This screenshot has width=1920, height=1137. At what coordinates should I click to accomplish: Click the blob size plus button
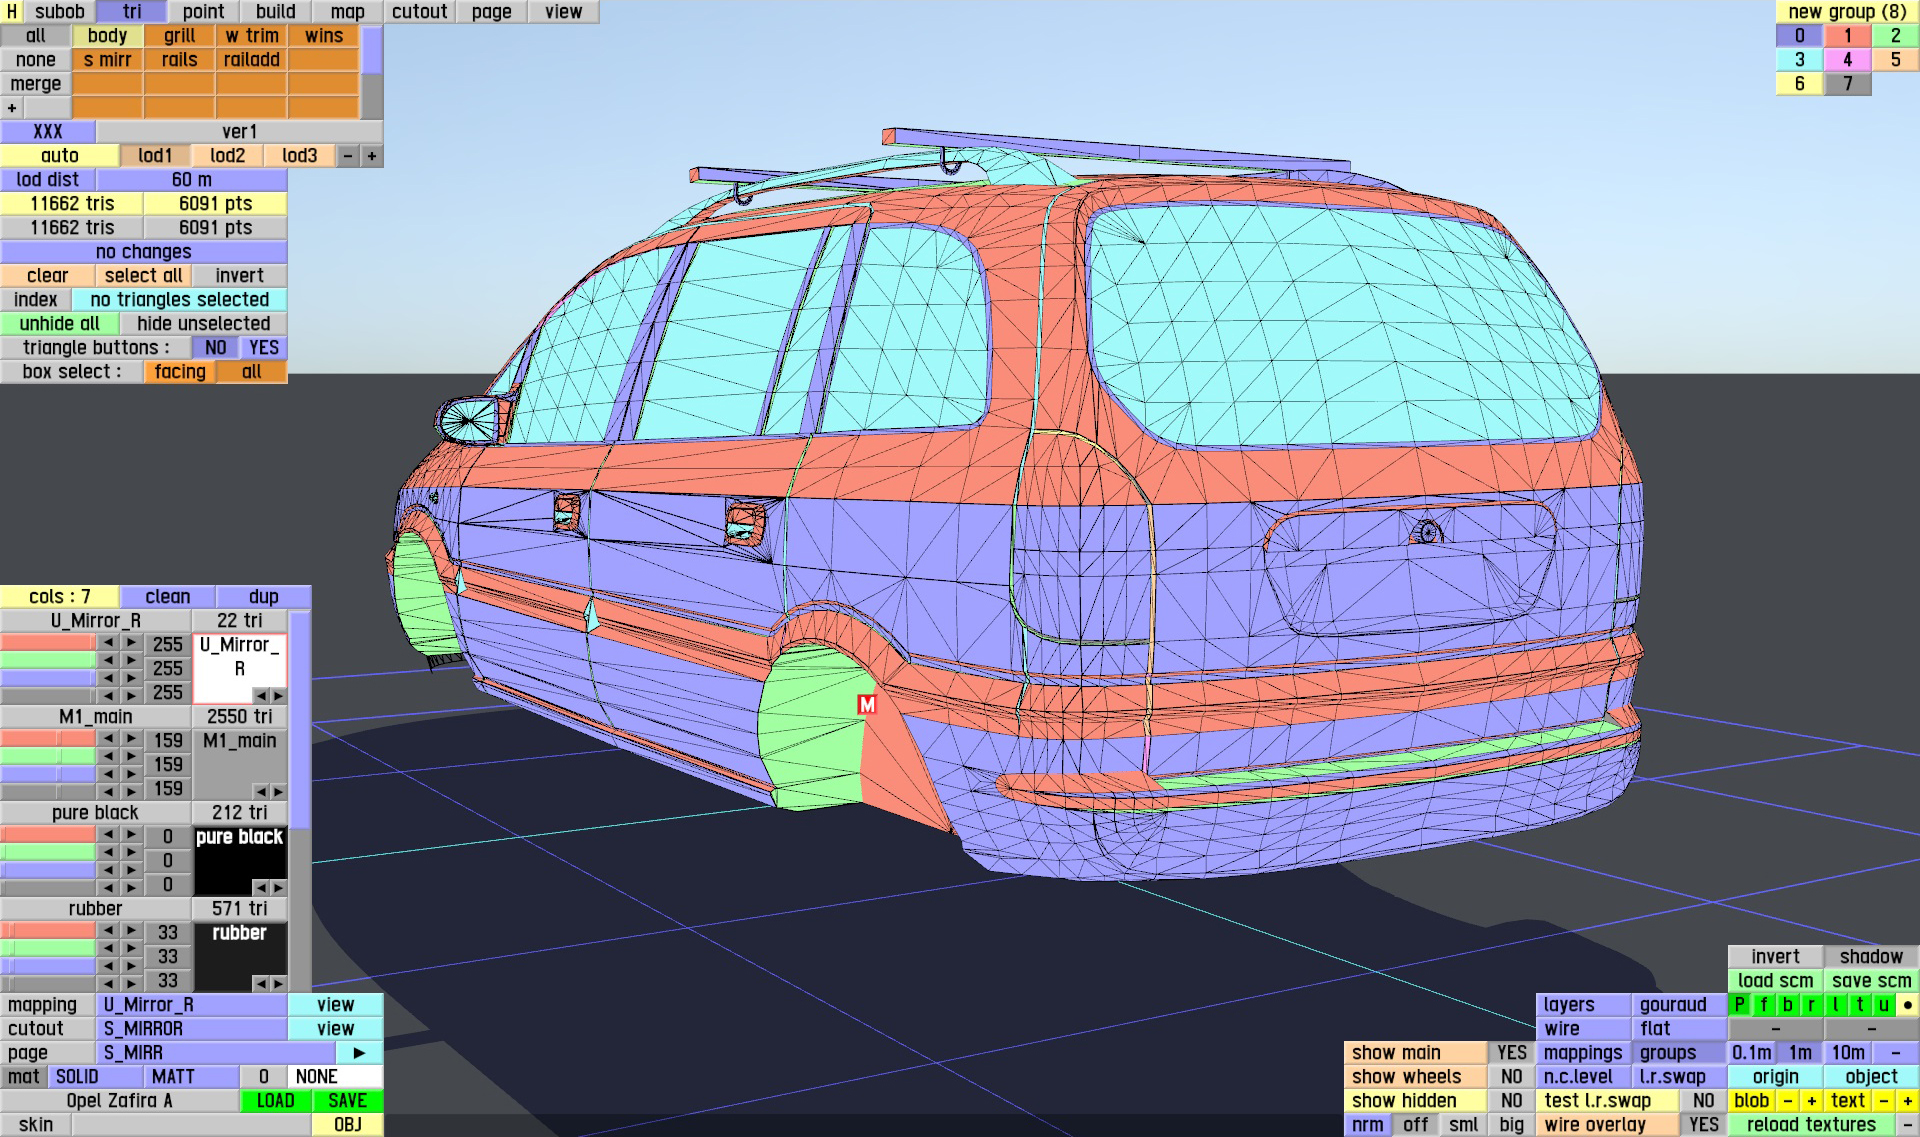pos(1811,1101)
